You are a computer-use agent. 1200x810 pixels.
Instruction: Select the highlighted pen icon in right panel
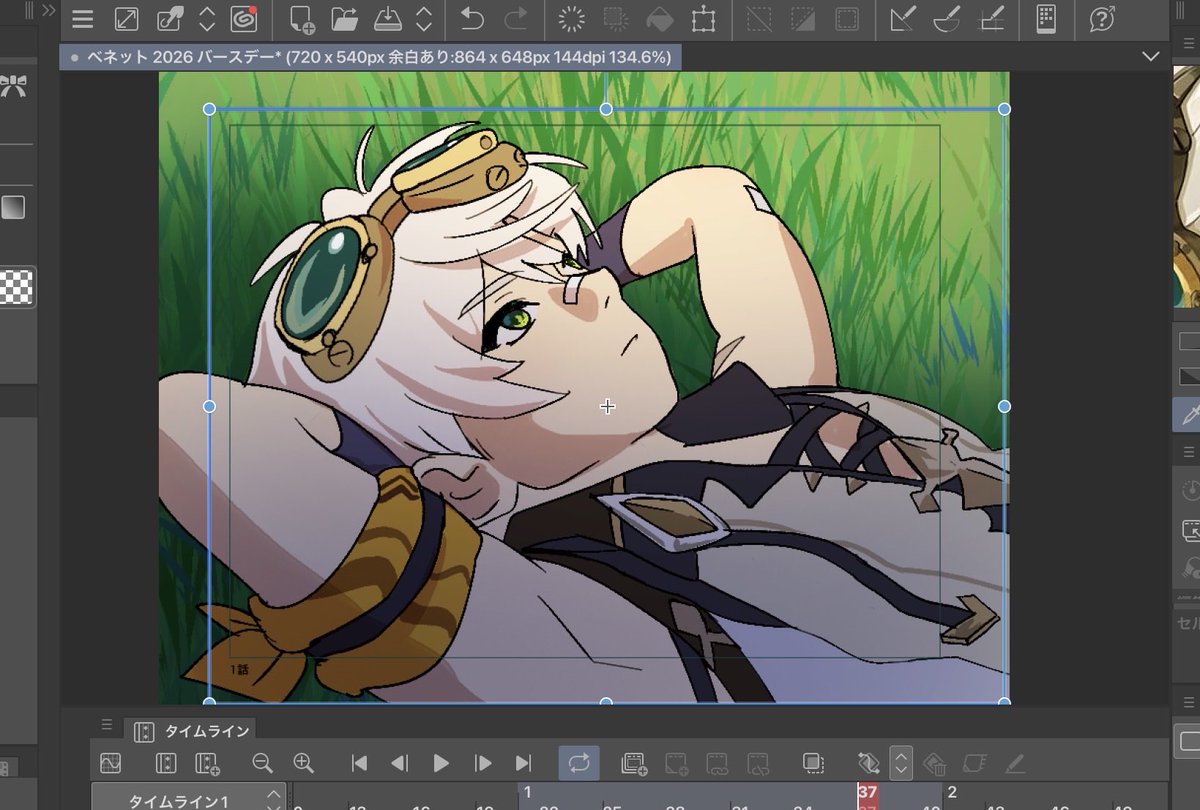pos(1187,414)
